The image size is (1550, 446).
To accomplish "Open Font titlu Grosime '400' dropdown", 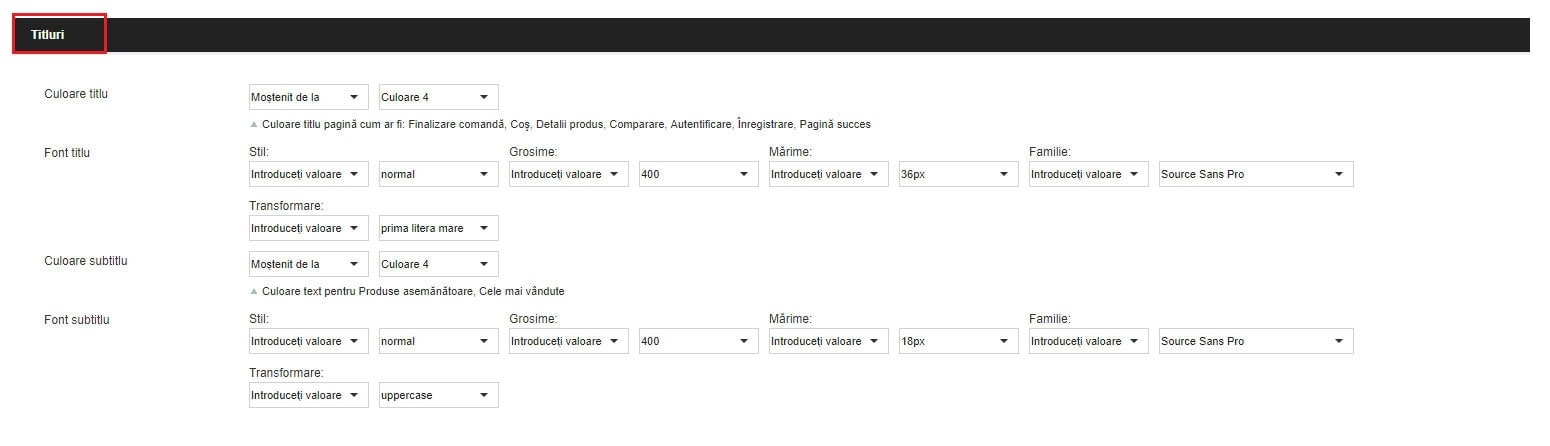I will pyautogui.click(x=698, y=174).
